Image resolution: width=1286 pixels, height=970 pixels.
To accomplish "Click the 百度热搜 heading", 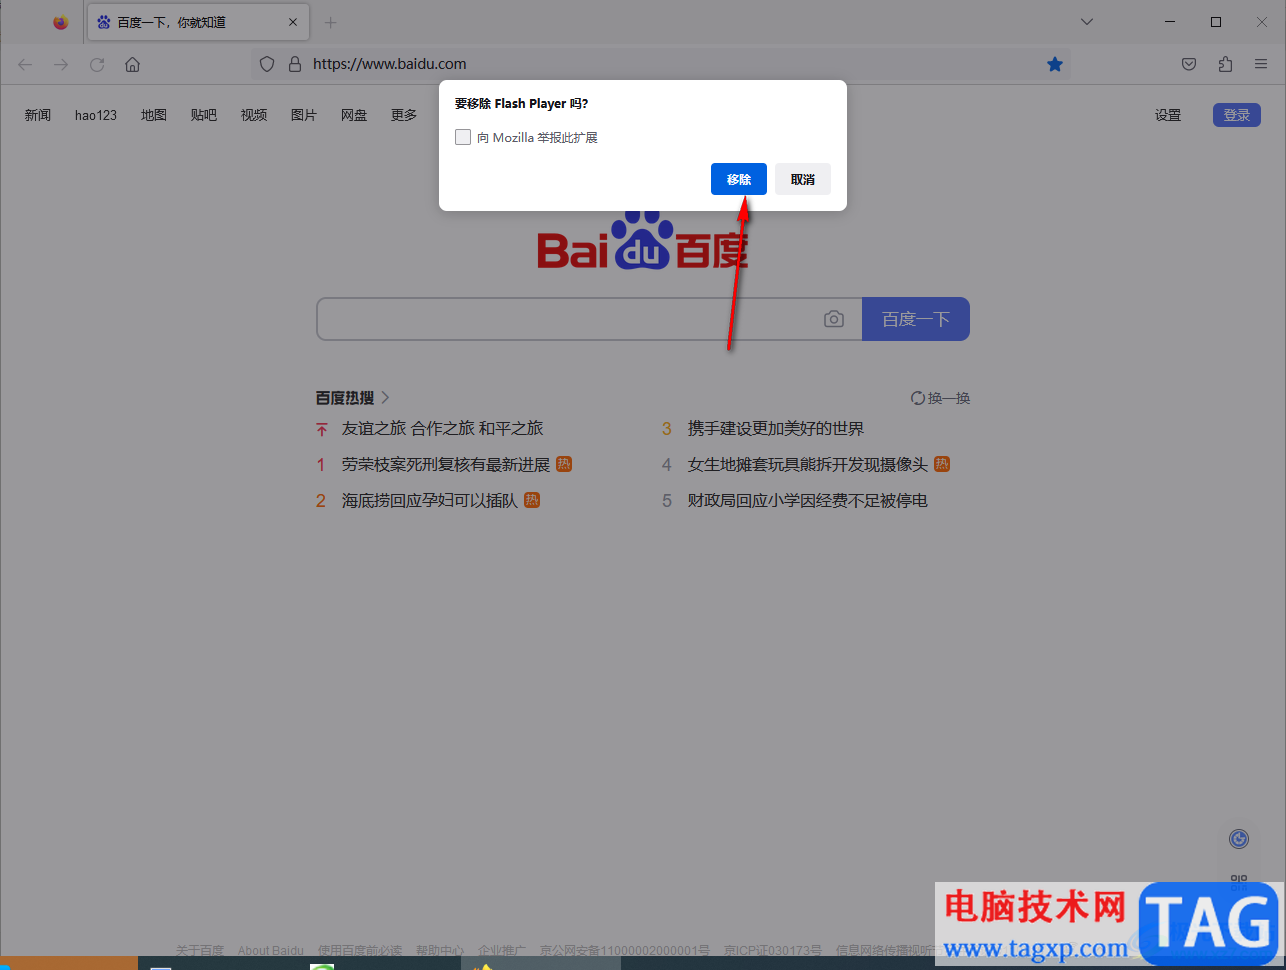I will tap(345, 398).
